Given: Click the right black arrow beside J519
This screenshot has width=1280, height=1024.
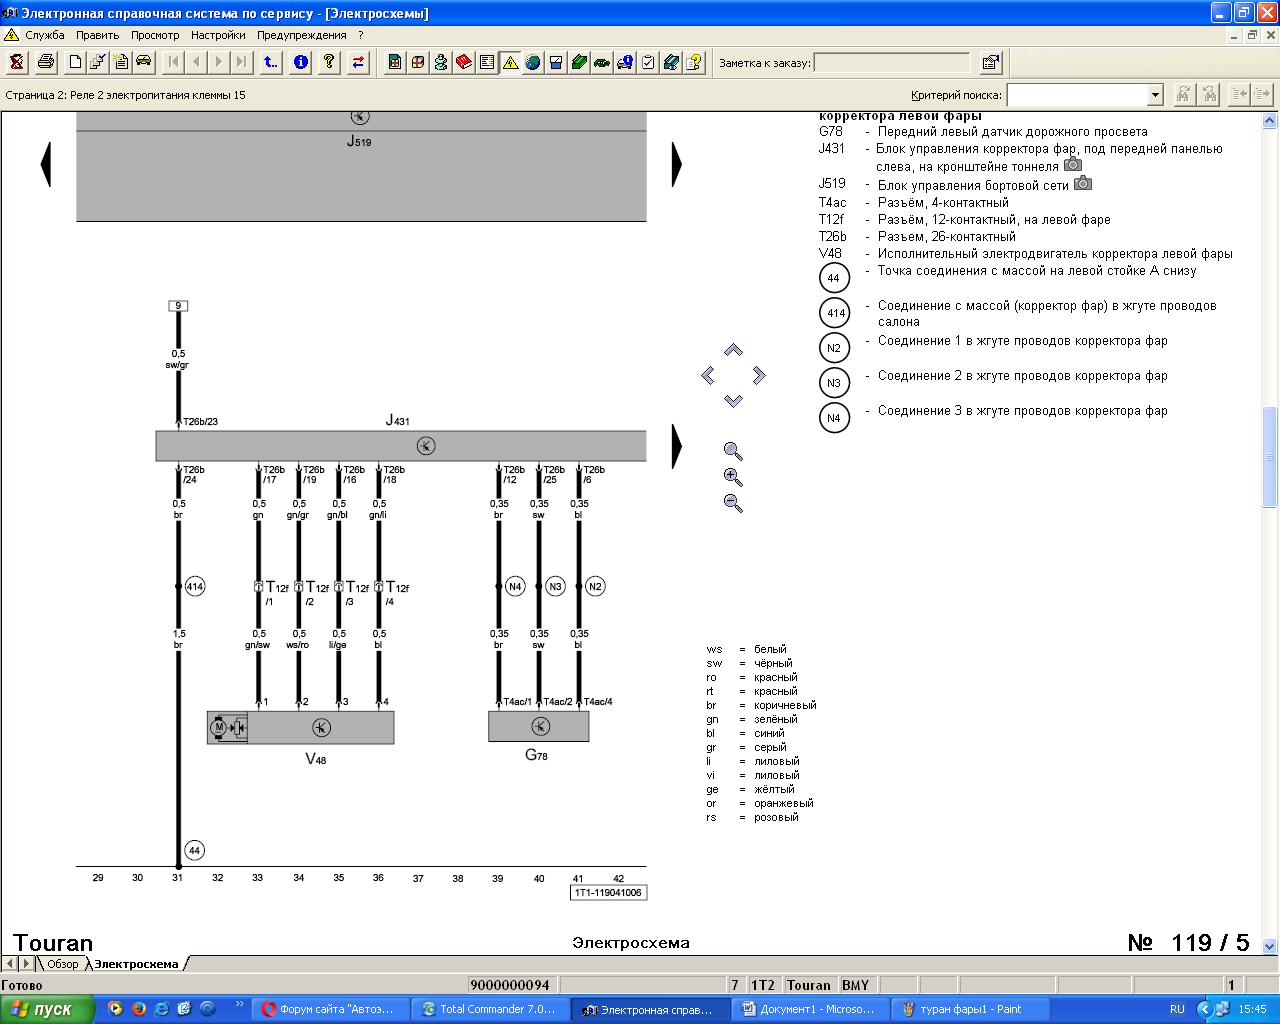Looking at the screenshot, I should point(677,164).
